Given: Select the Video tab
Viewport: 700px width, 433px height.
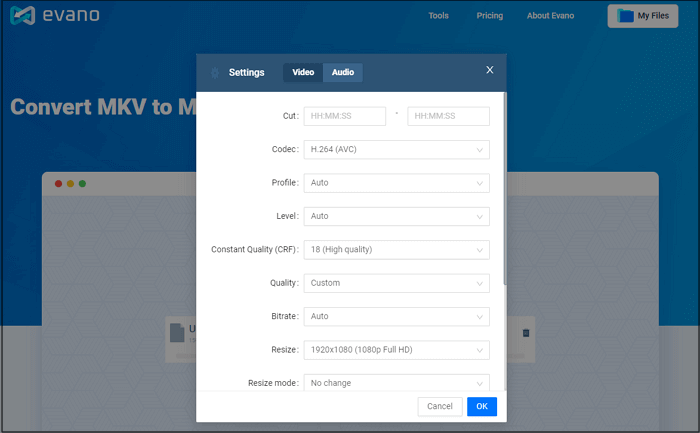Looking at the screenshot, I should click(303, 72).
